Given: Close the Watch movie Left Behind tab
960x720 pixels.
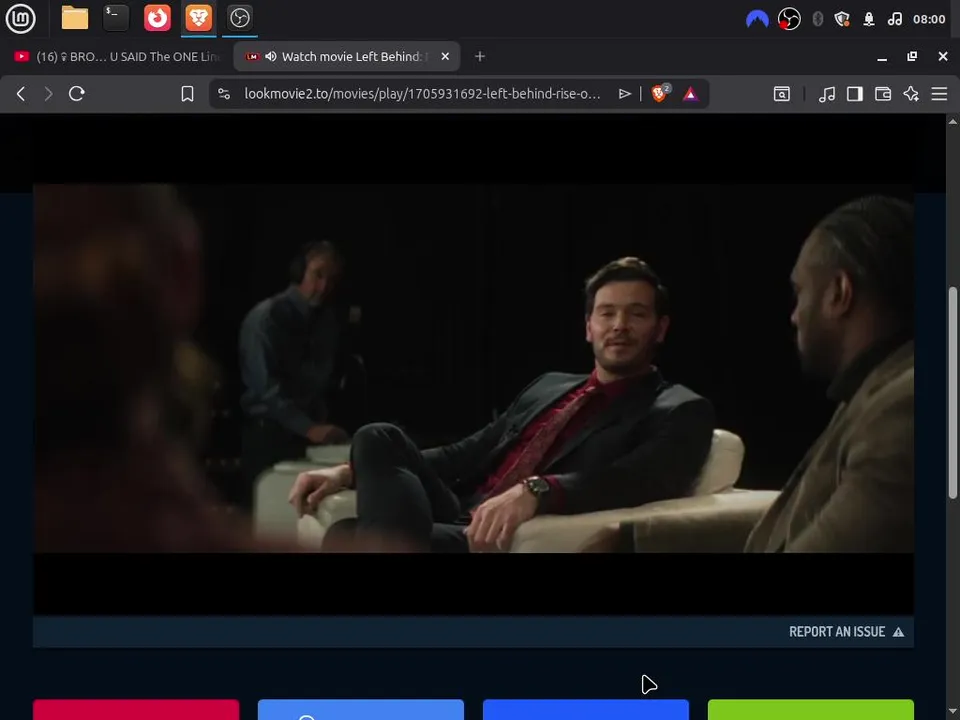Looking at the screenshot, I should coord(445,56).
